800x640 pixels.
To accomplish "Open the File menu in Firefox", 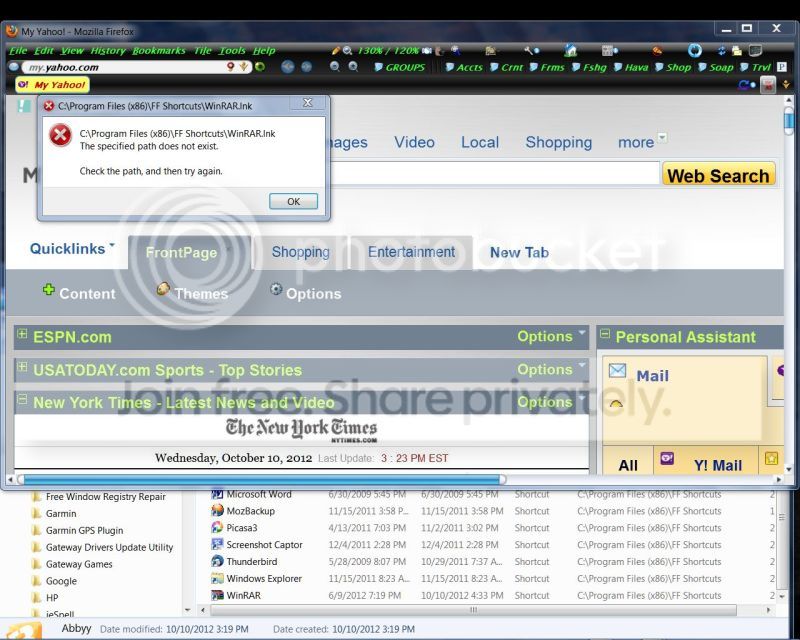I will [x=18, y=51].
